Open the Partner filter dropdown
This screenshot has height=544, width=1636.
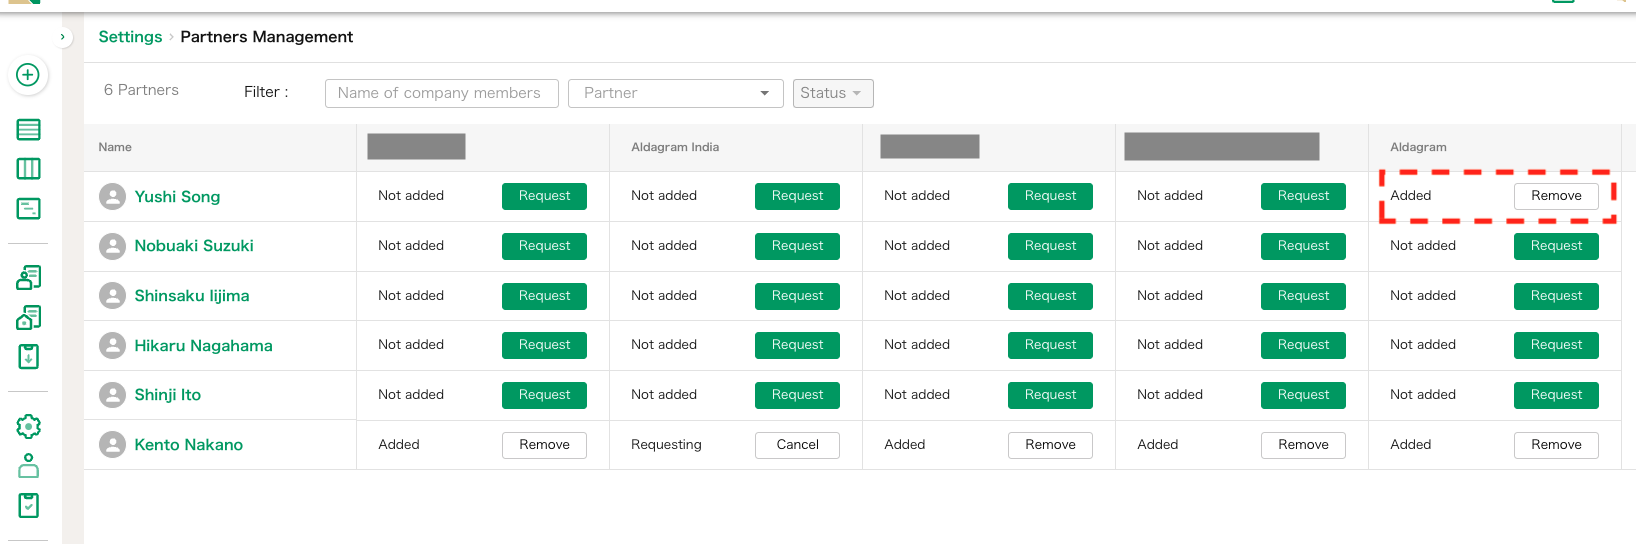[x=675, y=93]
